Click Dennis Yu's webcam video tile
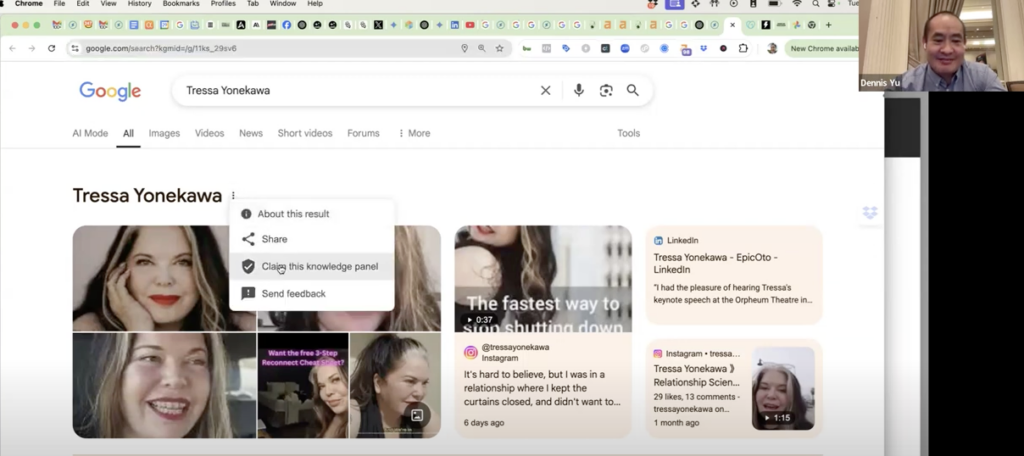The image size is (1024, 456). click(941, 45)
